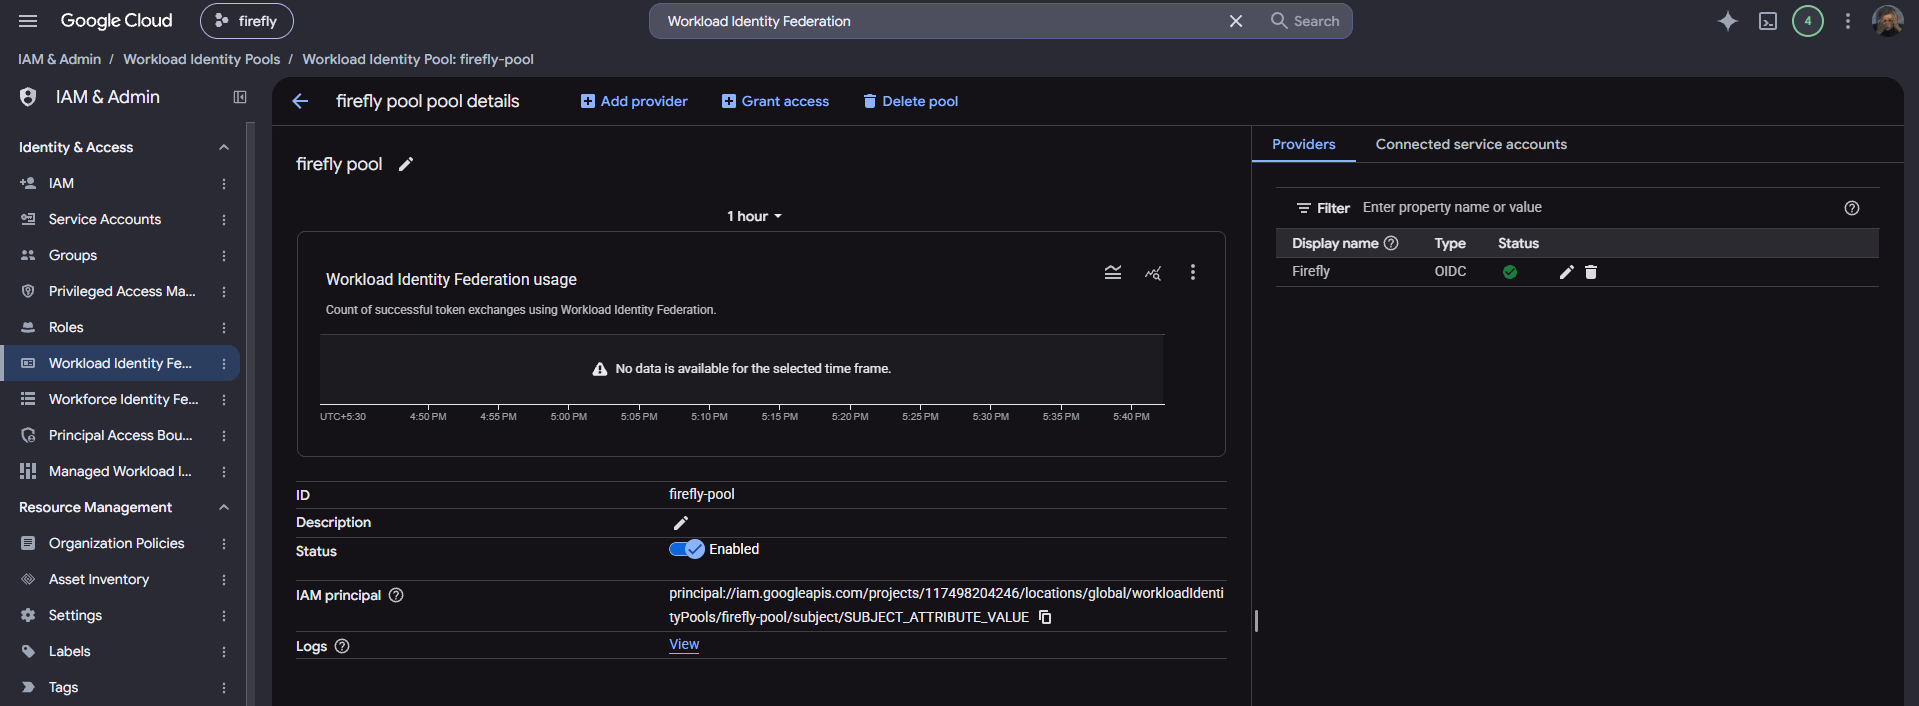Open help tooltip next to Logs
This screenshot has width=1919, height=706.
pyautogui.click(x=342, y=646)
